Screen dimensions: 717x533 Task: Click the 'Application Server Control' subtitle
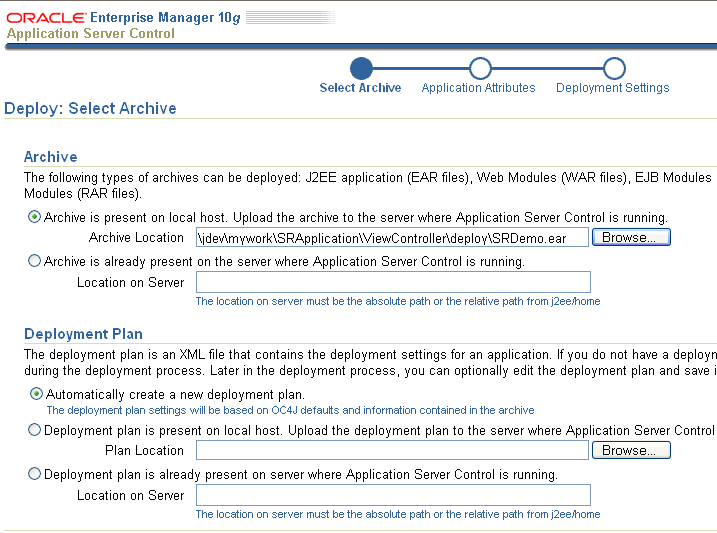click(91, 33)
